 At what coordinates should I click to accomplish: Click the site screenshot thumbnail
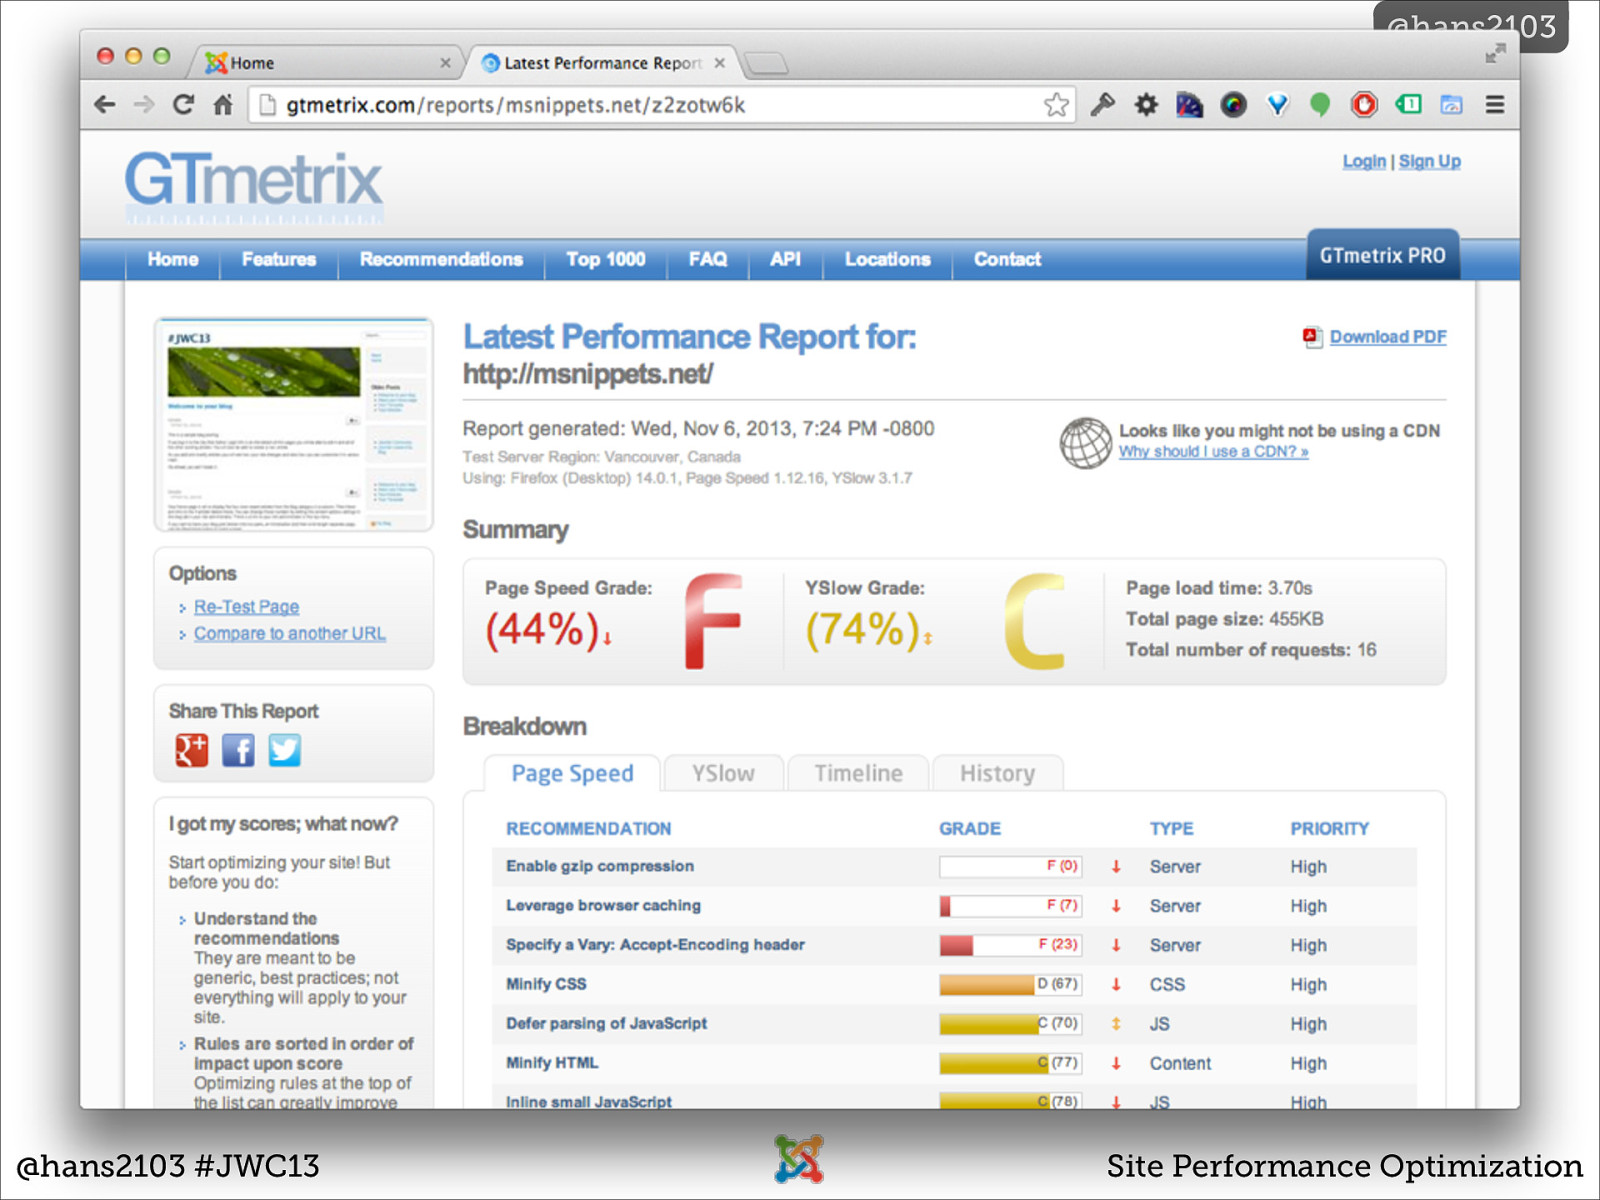coord(294,425)
